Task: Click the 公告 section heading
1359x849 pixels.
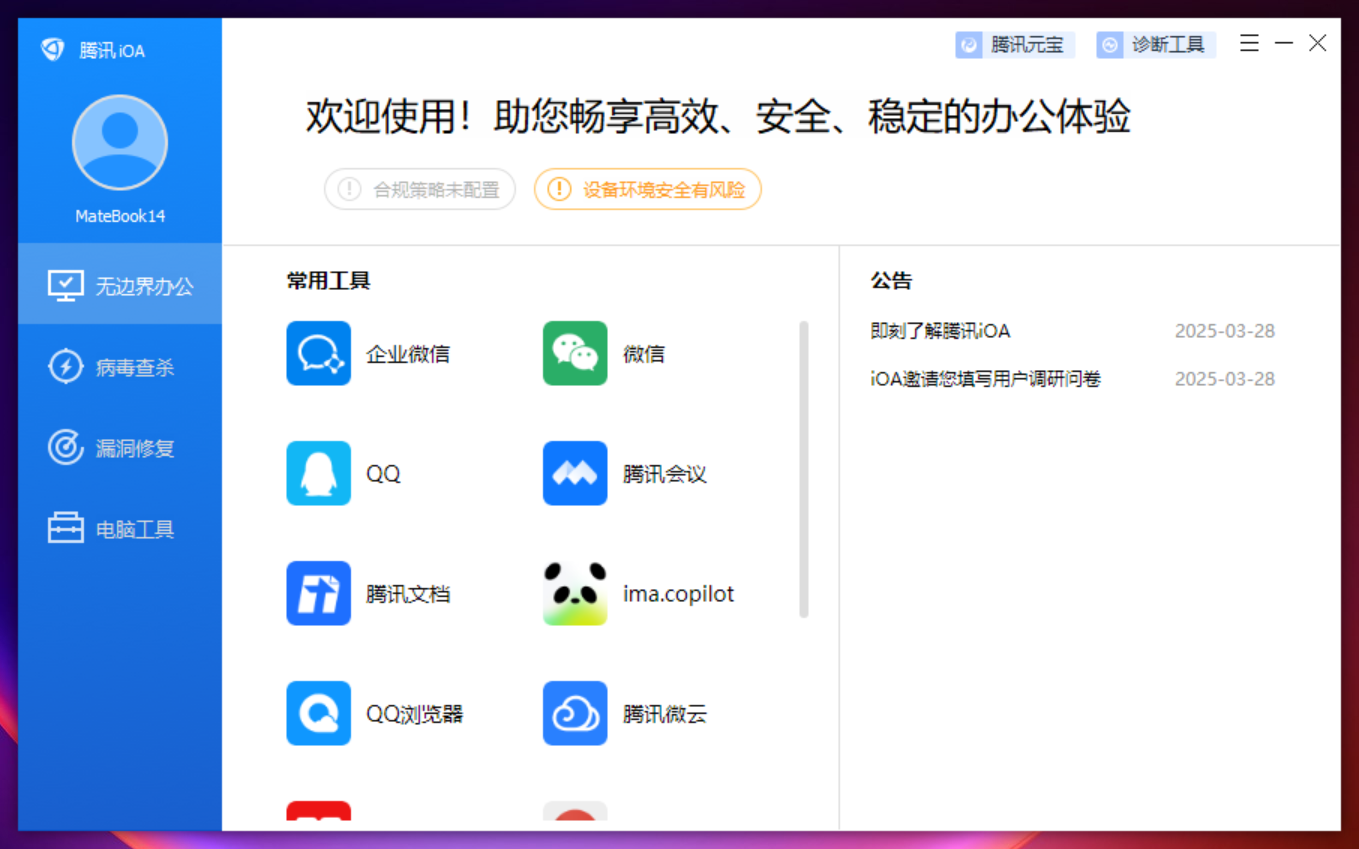Action: (x=891, y=280)
